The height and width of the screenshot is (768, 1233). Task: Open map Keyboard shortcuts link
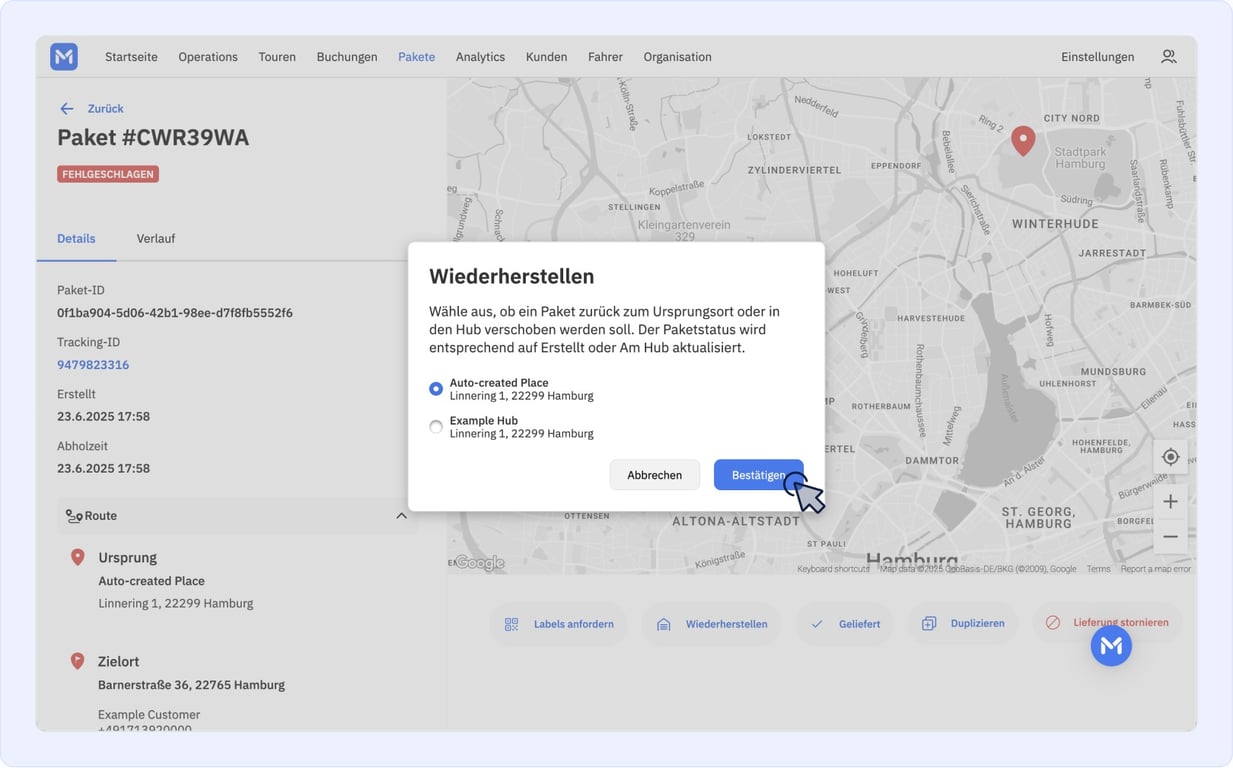(833, 569)
